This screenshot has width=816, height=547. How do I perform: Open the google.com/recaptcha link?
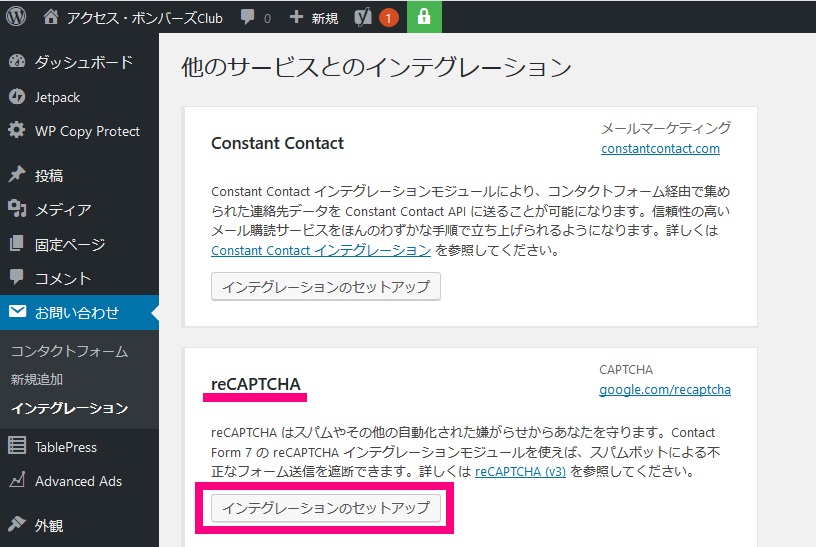(x=665, y=390)
